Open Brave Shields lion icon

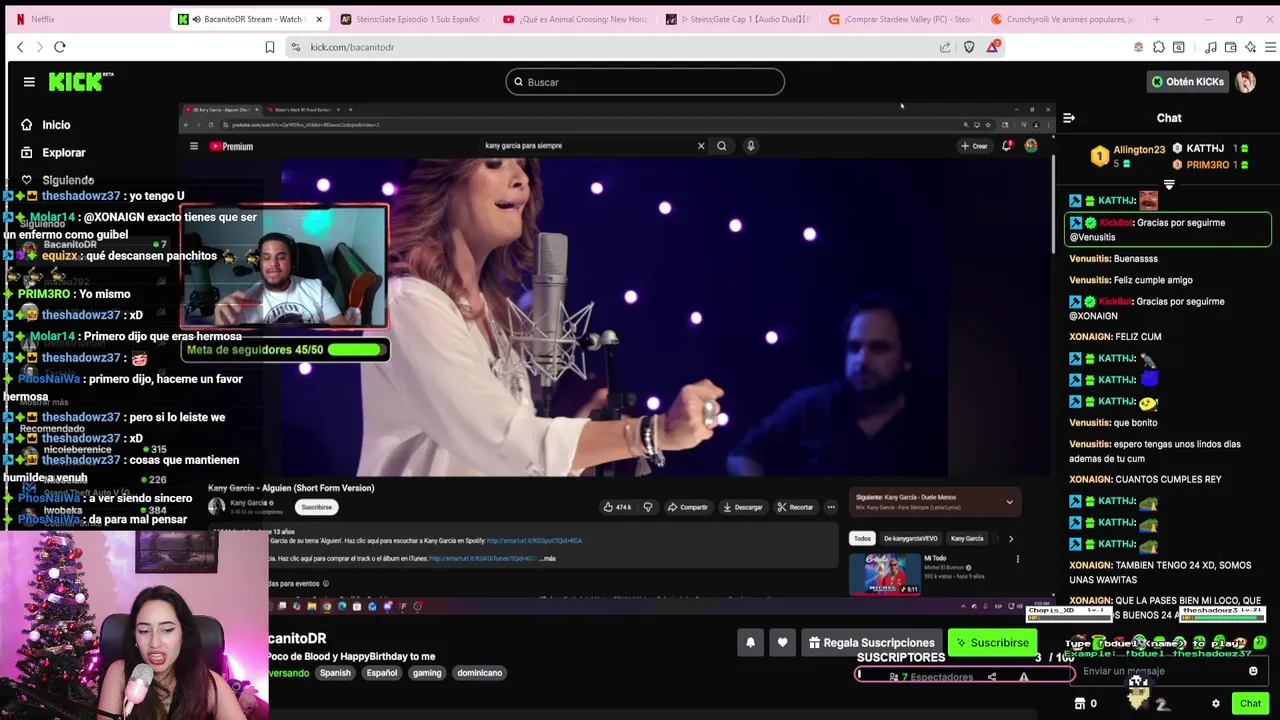click(969, 47)
